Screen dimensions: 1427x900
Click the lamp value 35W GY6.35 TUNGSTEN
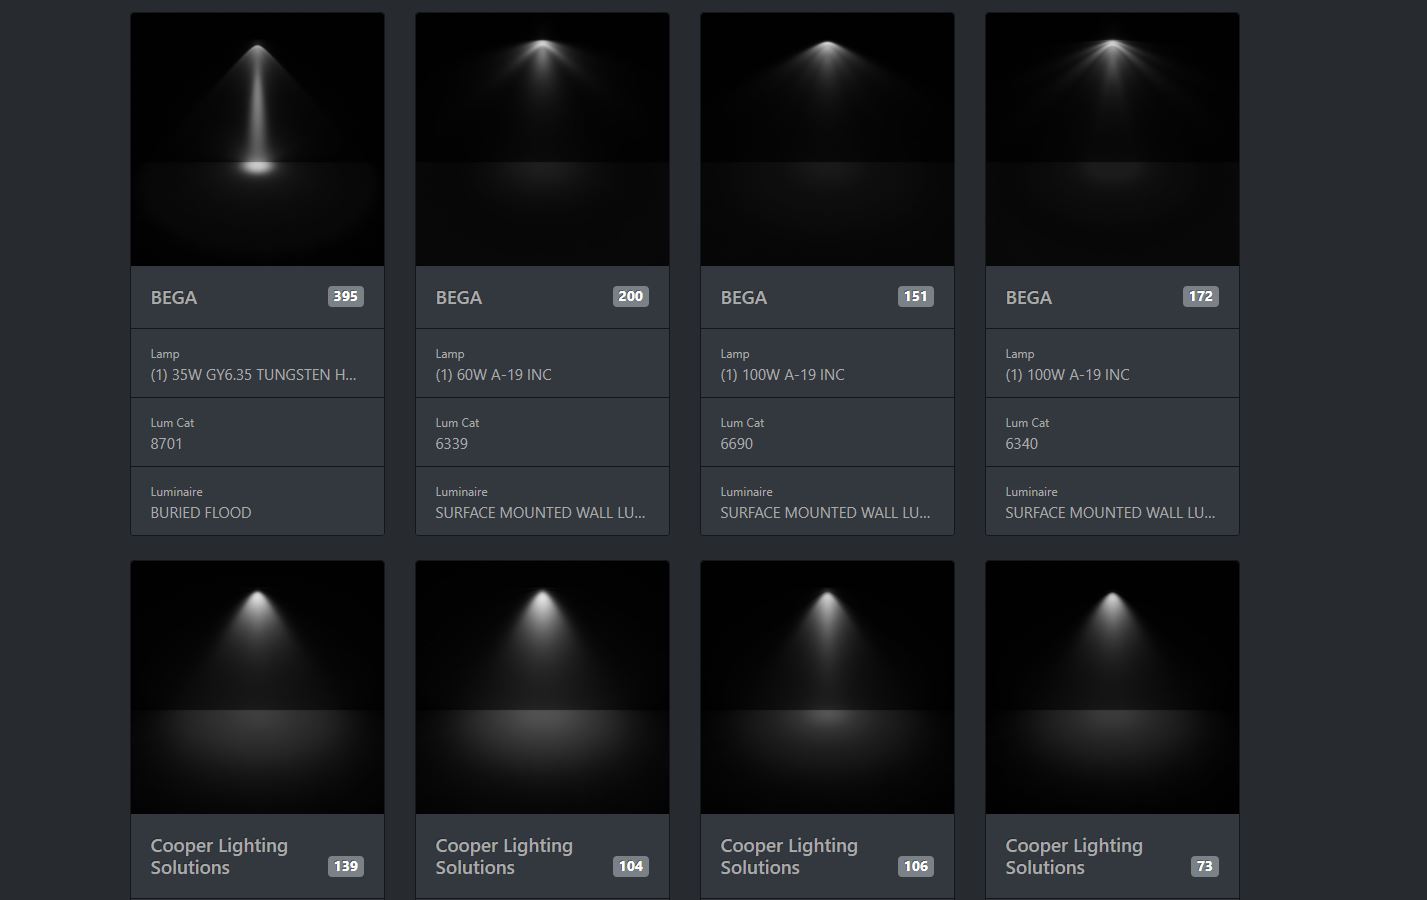(x=254, y=375)
